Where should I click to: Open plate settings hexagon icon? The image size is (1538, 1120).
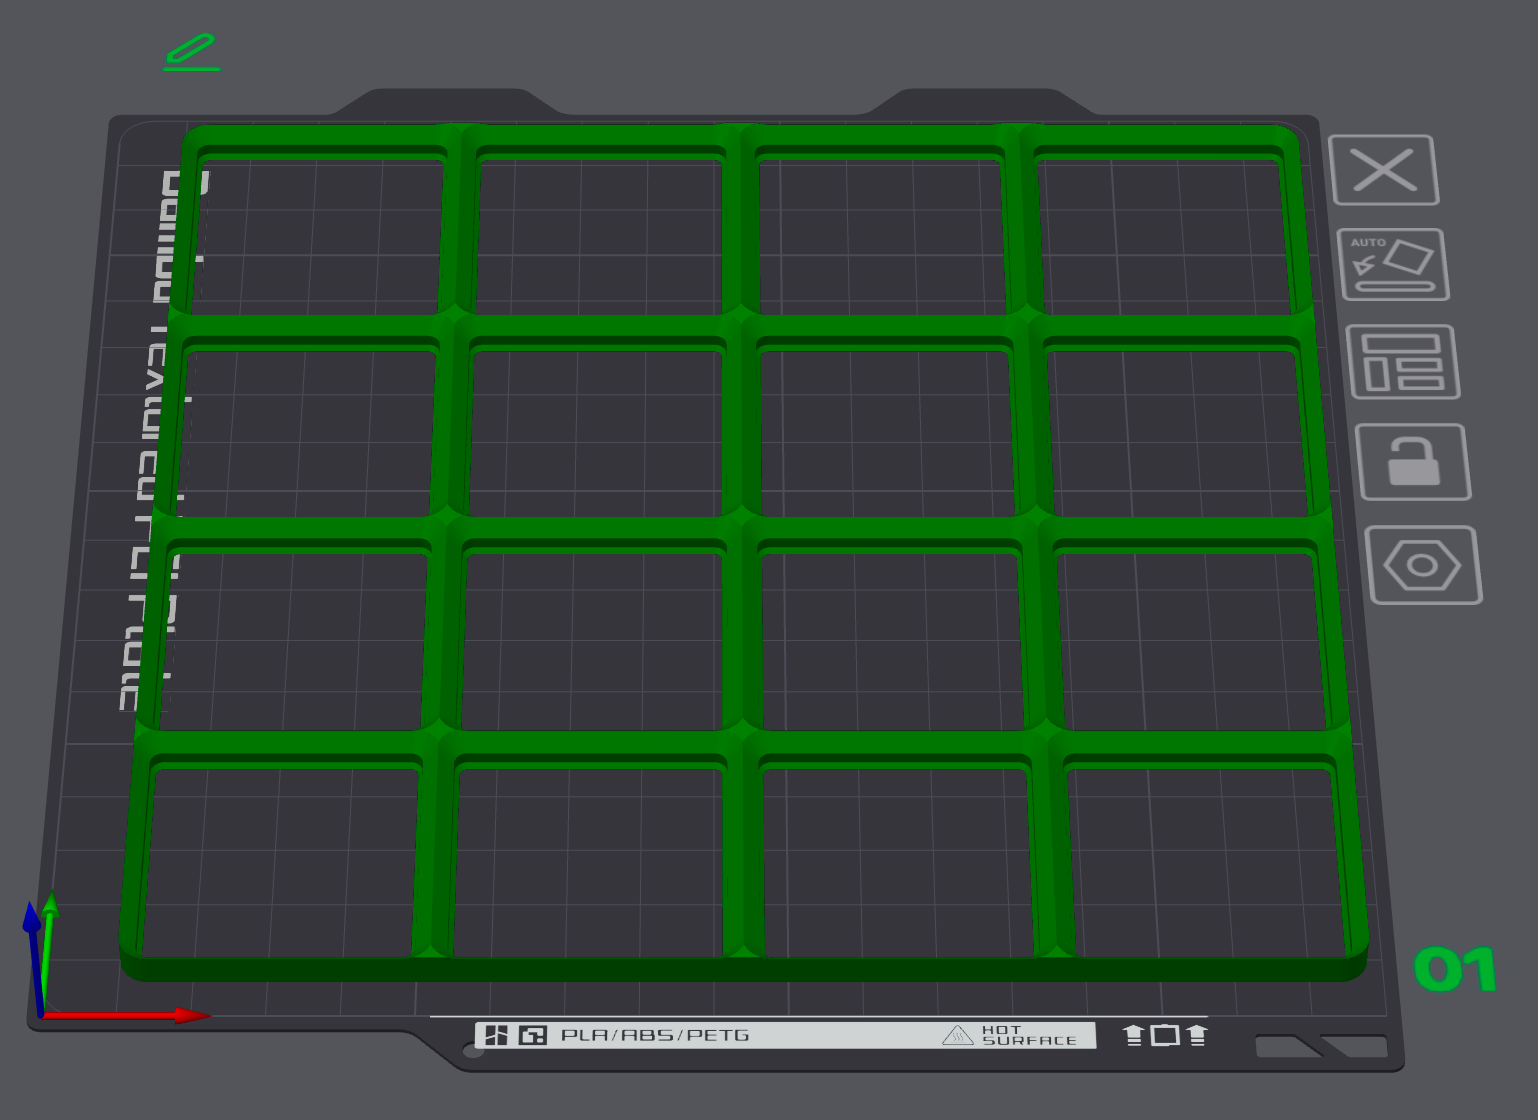click(x=1423, y=565)
